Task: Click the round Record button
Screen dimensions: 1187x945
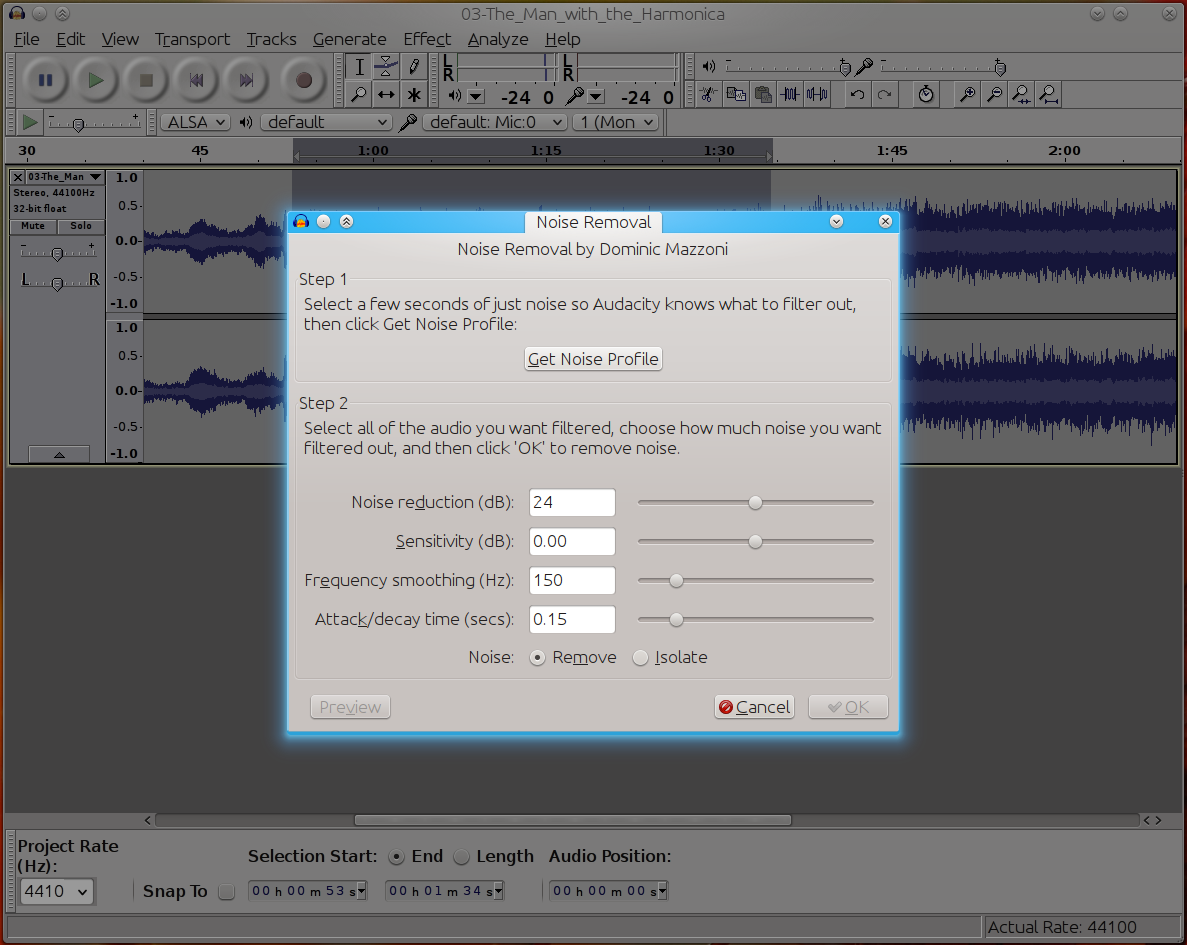Action: point(304,80)
